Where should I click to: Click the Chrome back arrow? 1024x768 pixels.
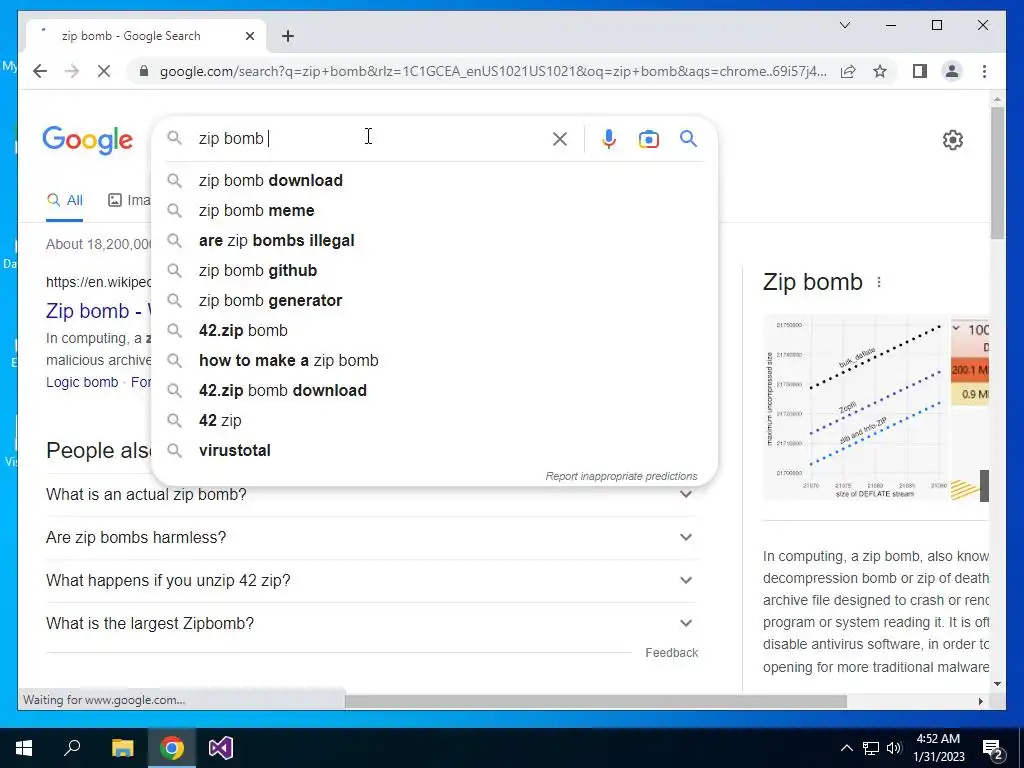tap(40, 71)
